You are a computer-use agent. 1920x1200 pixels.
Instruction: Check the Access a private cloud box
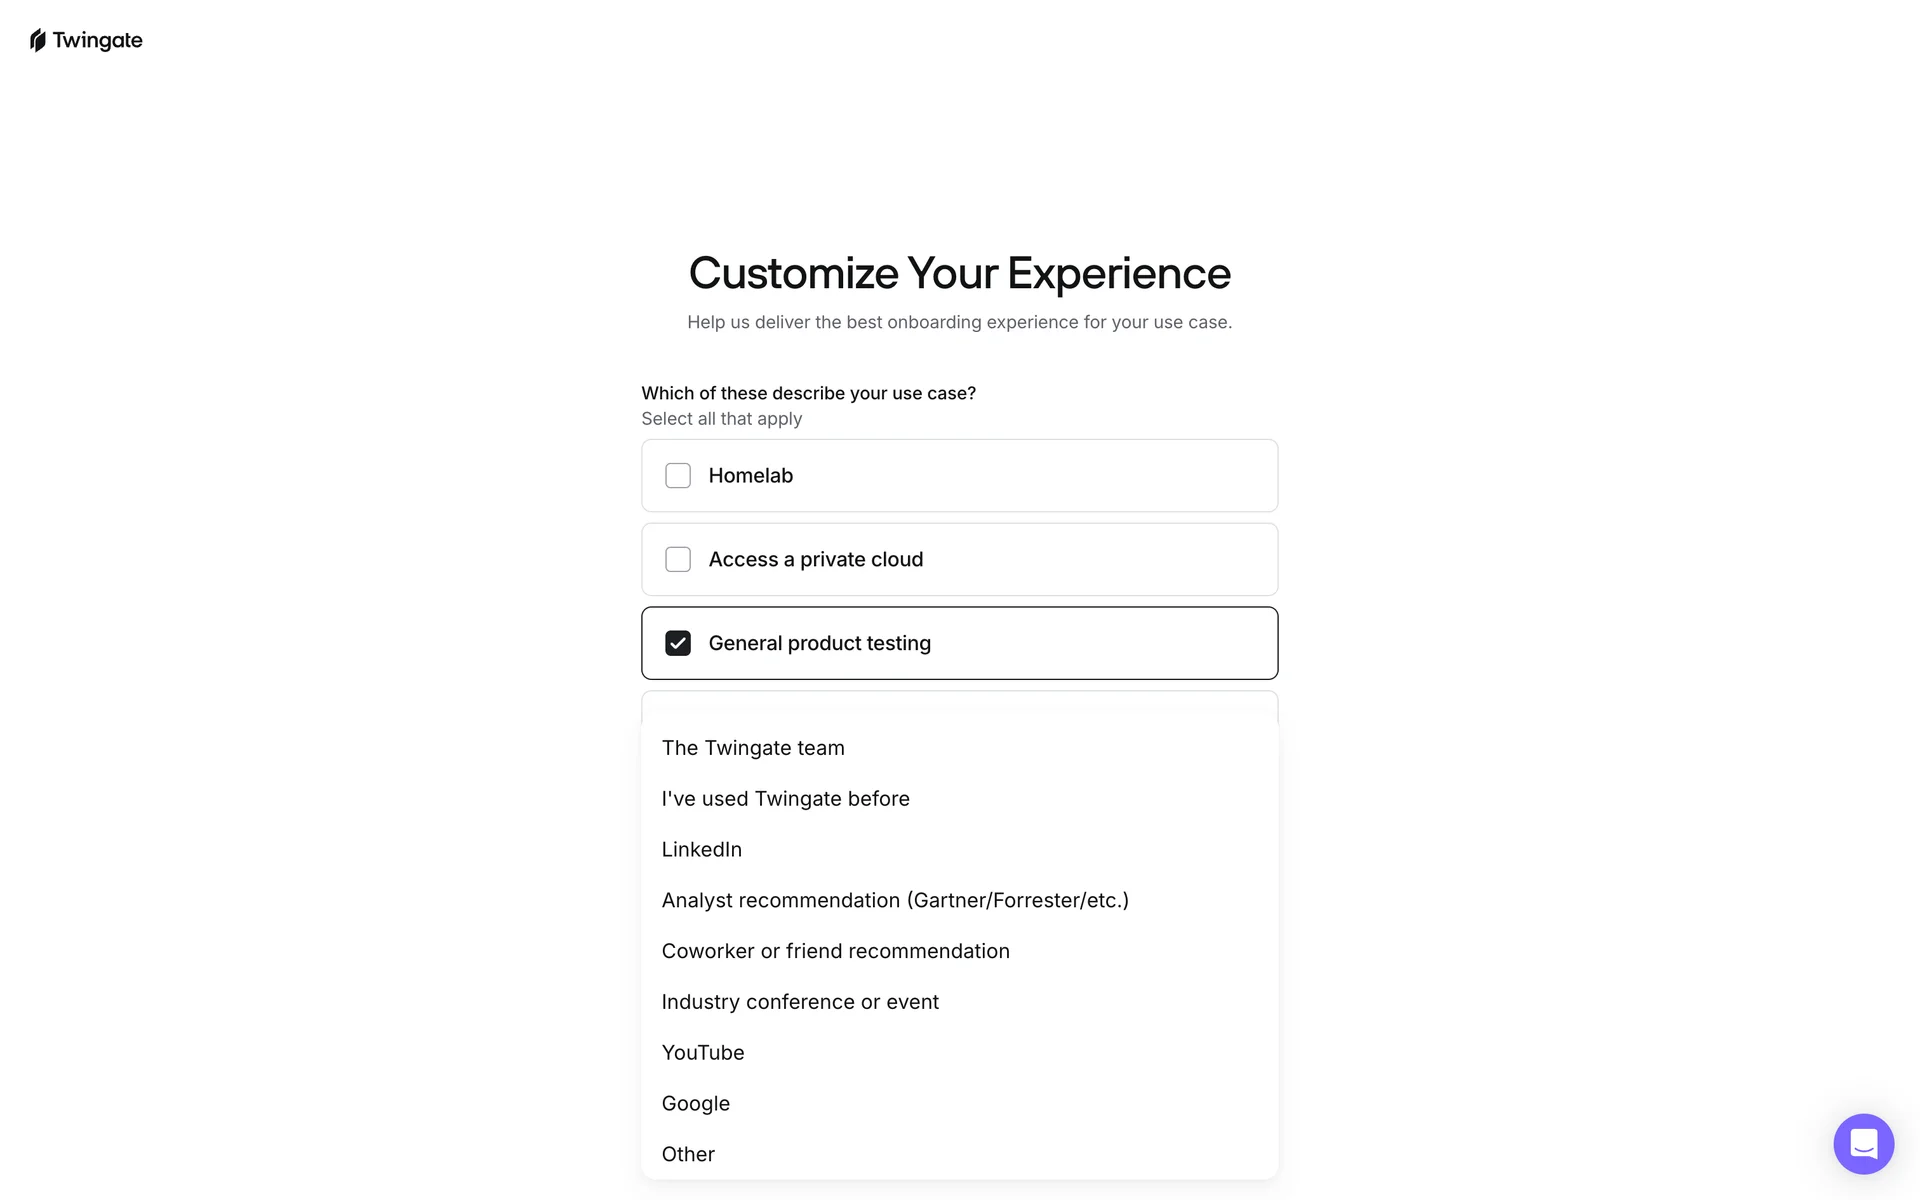tap(678, 560)
